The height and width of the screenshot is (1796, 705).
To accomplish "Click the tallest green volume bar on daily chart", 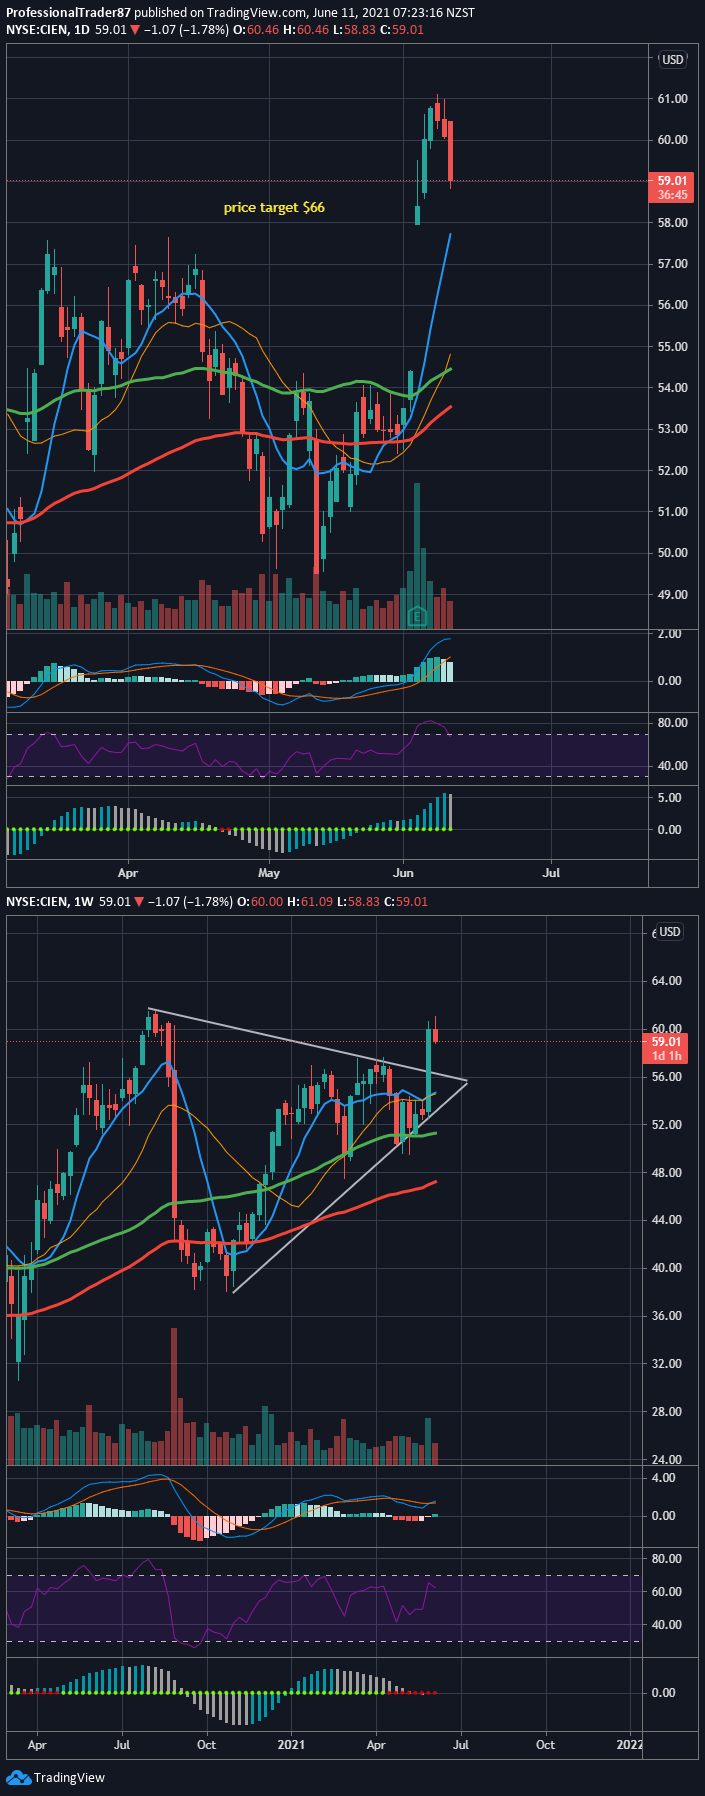I will pos(417,556).
